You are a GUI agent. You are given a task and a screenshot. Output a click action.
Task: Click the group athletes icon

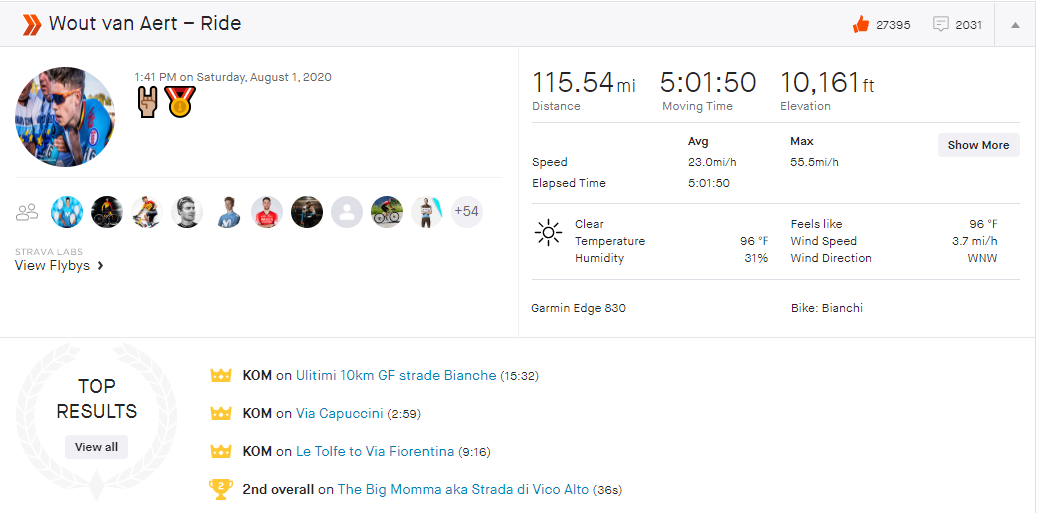[27, 212]
